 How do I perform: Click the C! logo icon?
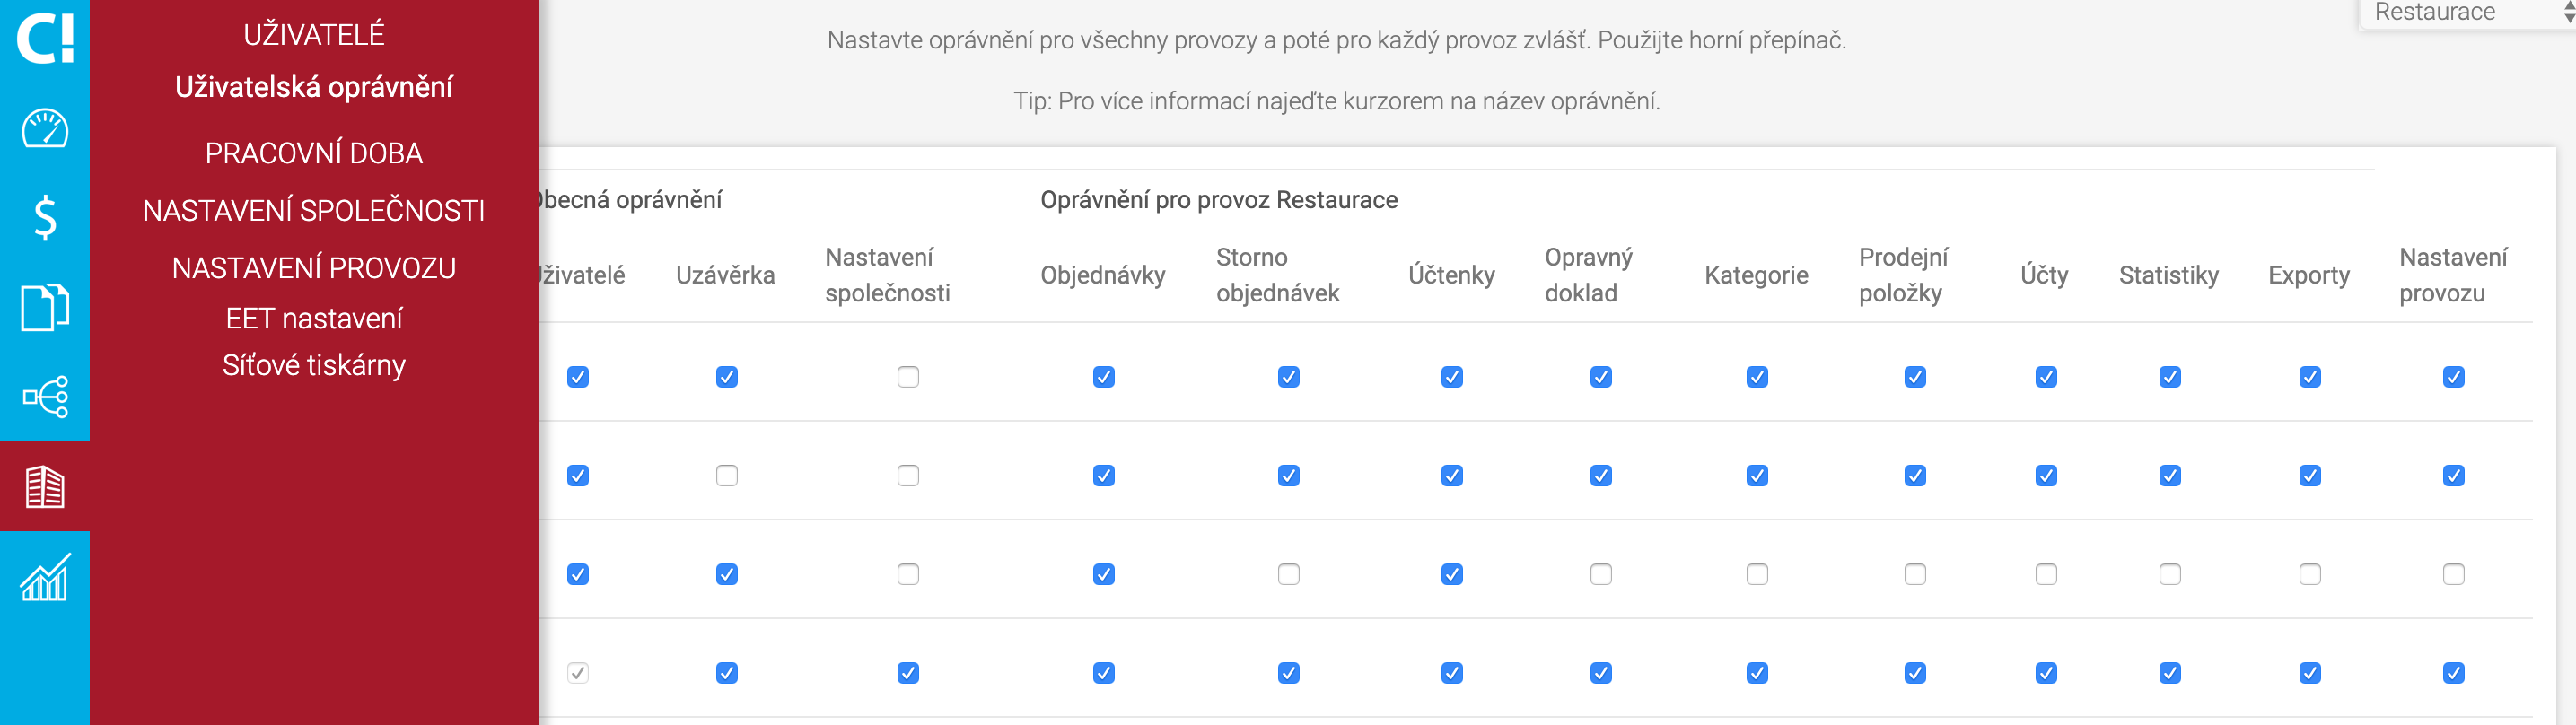click(x=45, y=38)
